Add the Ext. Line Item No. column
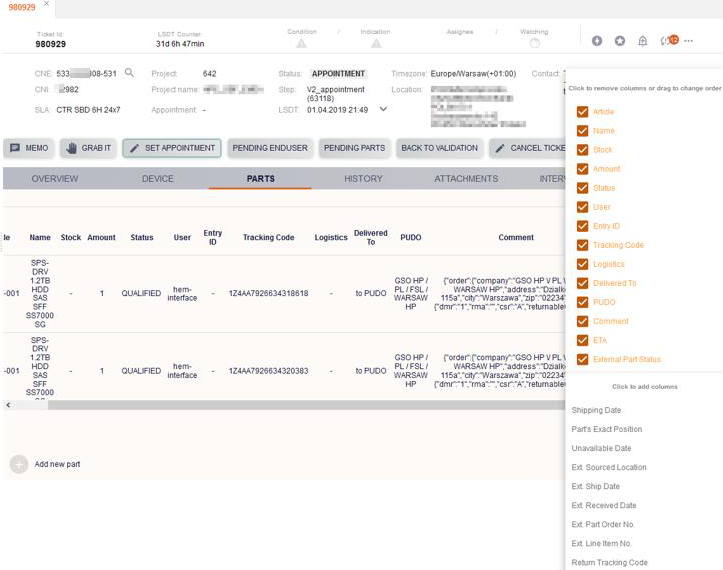This screenshot has height=570, width=723. pos(601,543)
